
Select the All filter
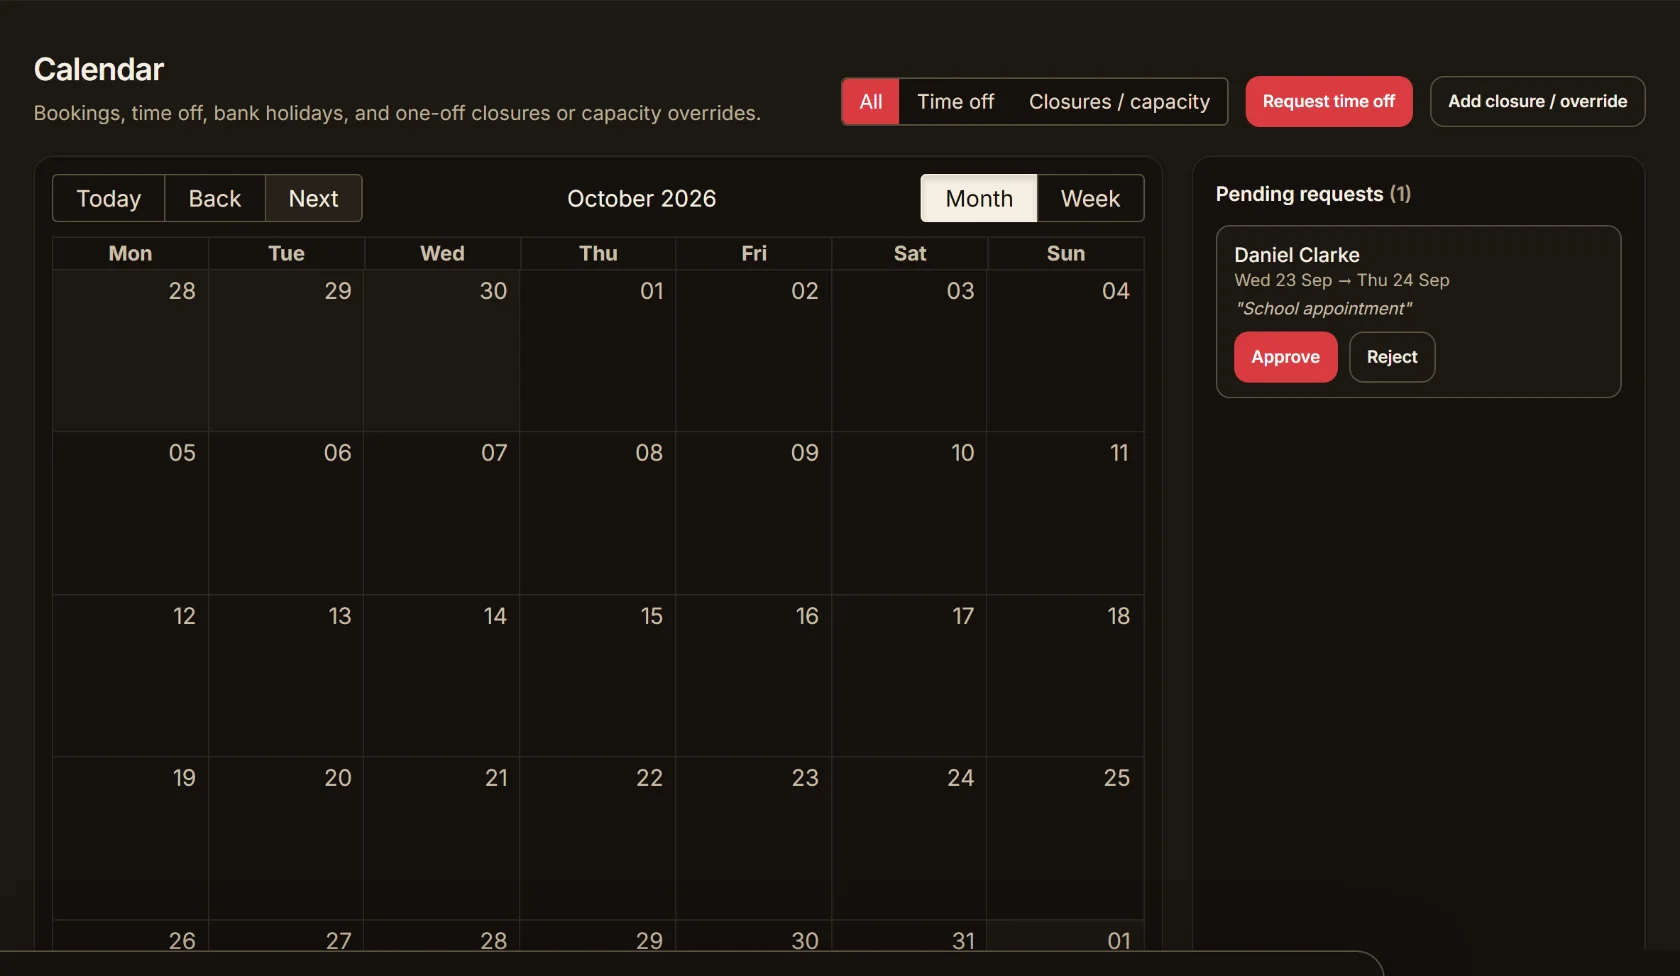pyautogui.click(x=871, y=101)
